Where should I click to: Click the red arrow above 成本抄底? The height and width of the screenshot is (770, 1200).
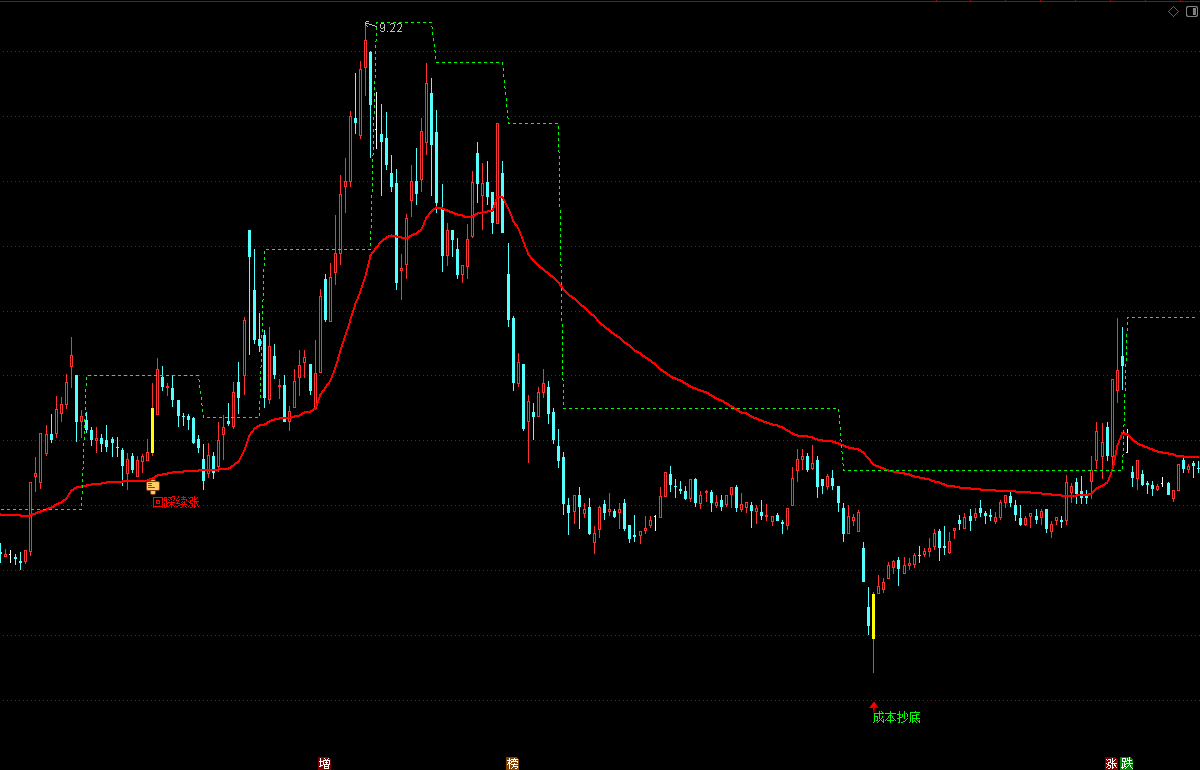(x=873, y=705)
